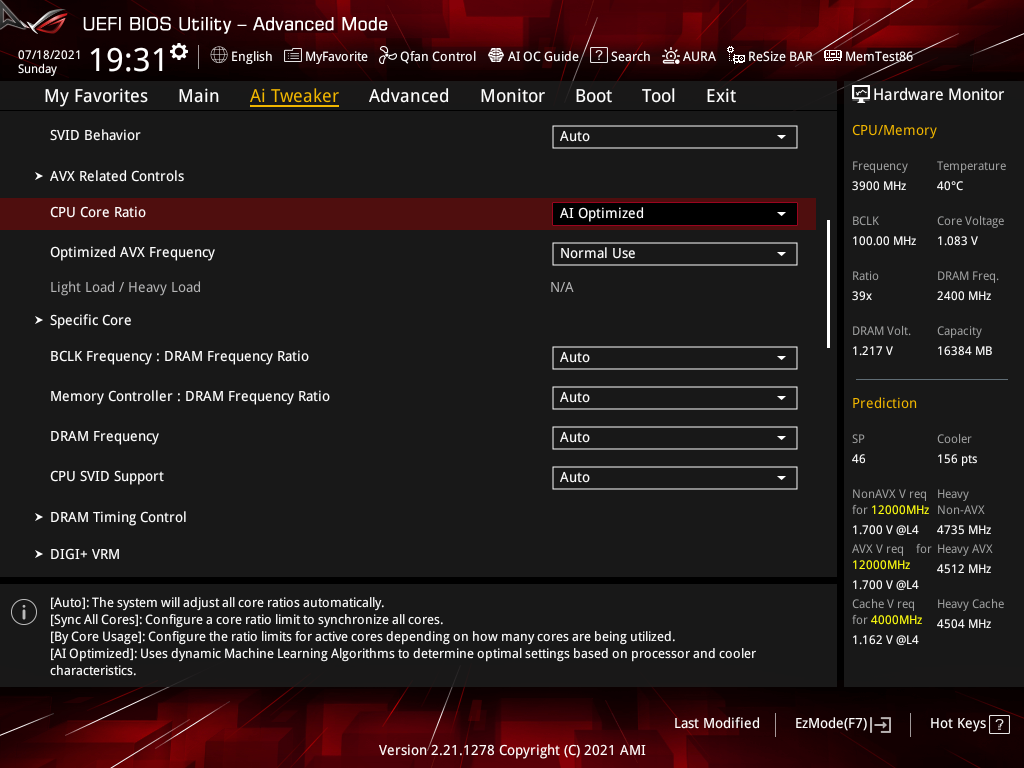Screen dimensions: 1024x768
Task: Expand AVX Related Controls
Action: coord(117,175)
